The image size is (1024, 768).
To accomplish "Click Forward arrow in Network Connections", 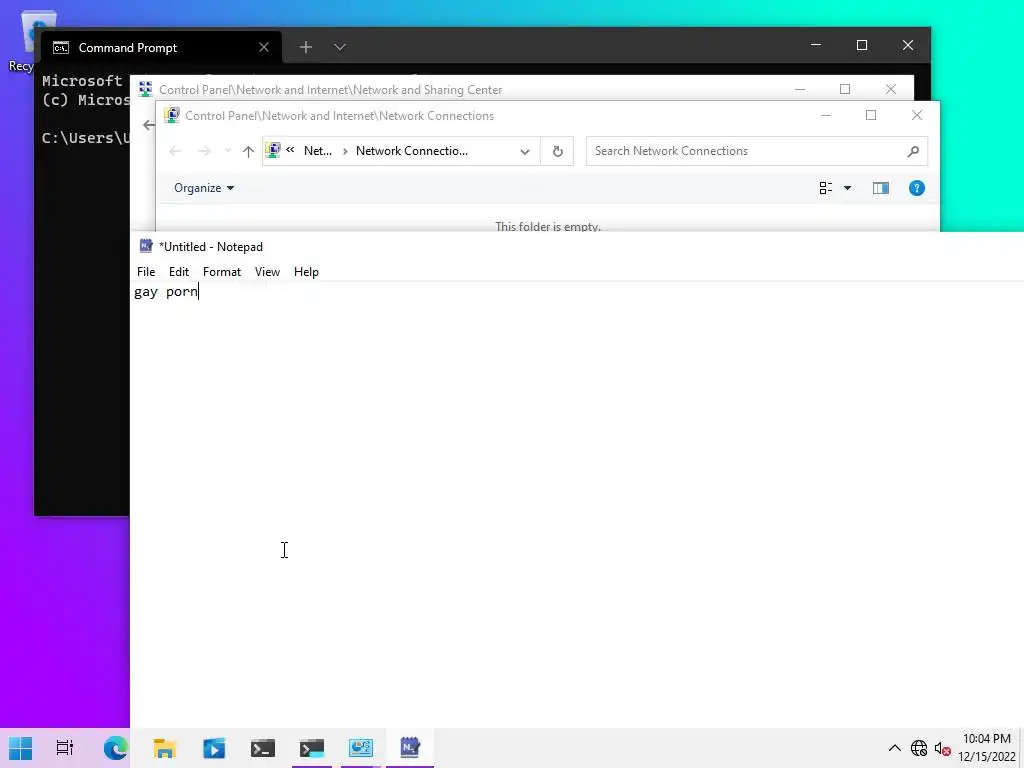I will 204,152.
